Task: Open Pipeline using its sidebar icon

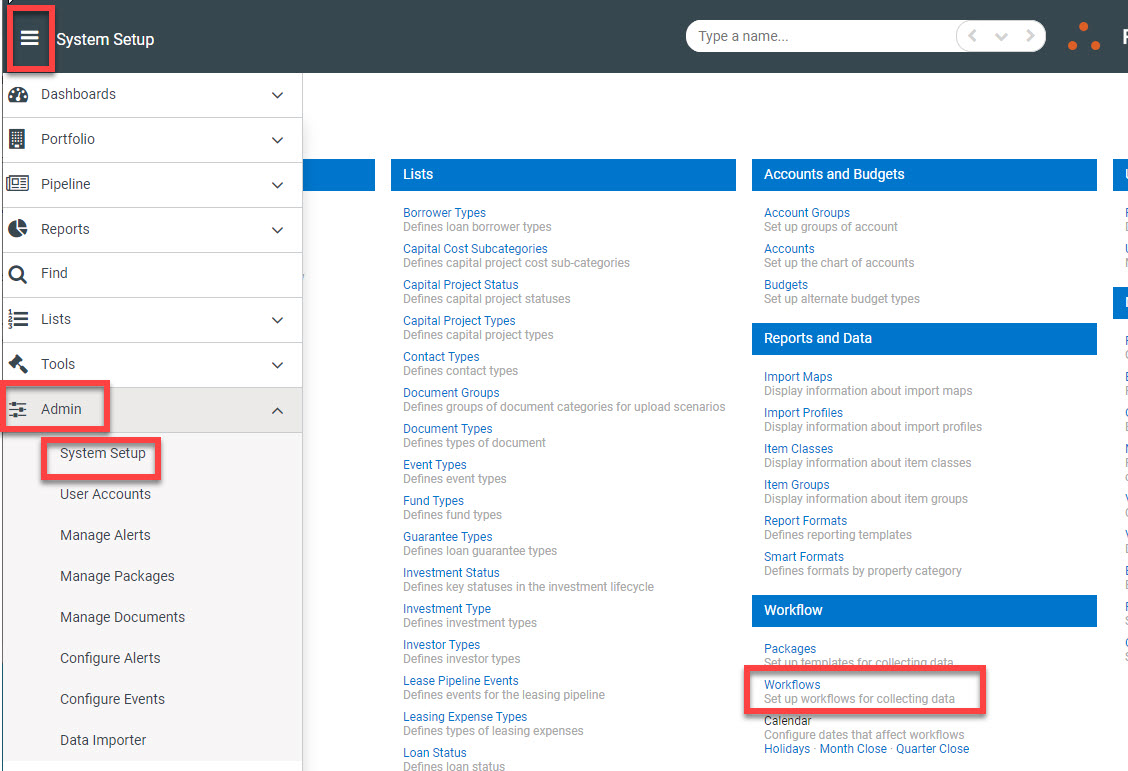Action: click(18, 184)
